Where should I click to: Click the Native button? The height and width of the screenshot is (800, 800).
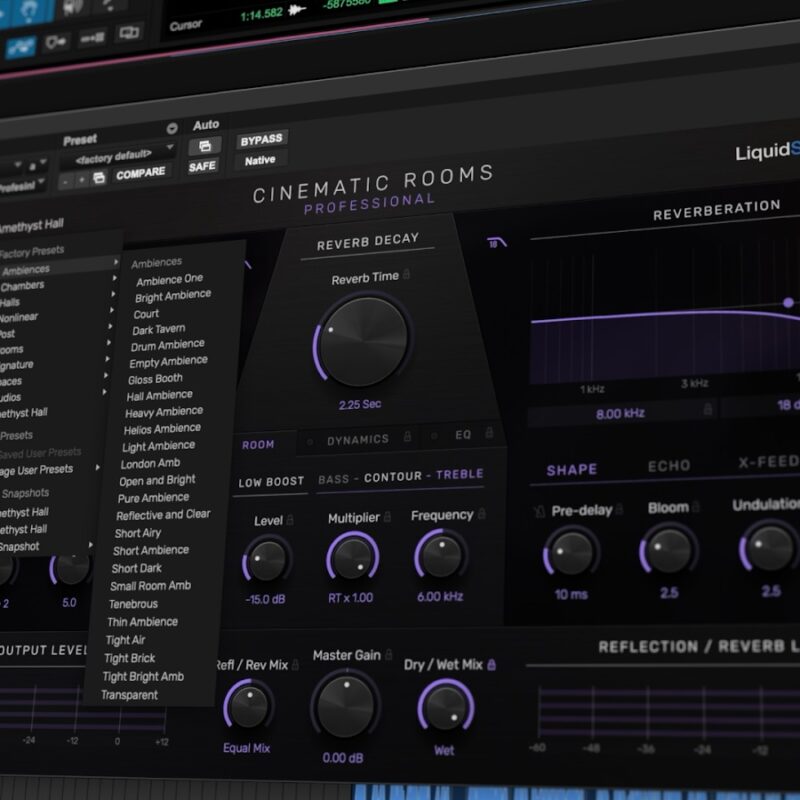(x=260, y=161)
